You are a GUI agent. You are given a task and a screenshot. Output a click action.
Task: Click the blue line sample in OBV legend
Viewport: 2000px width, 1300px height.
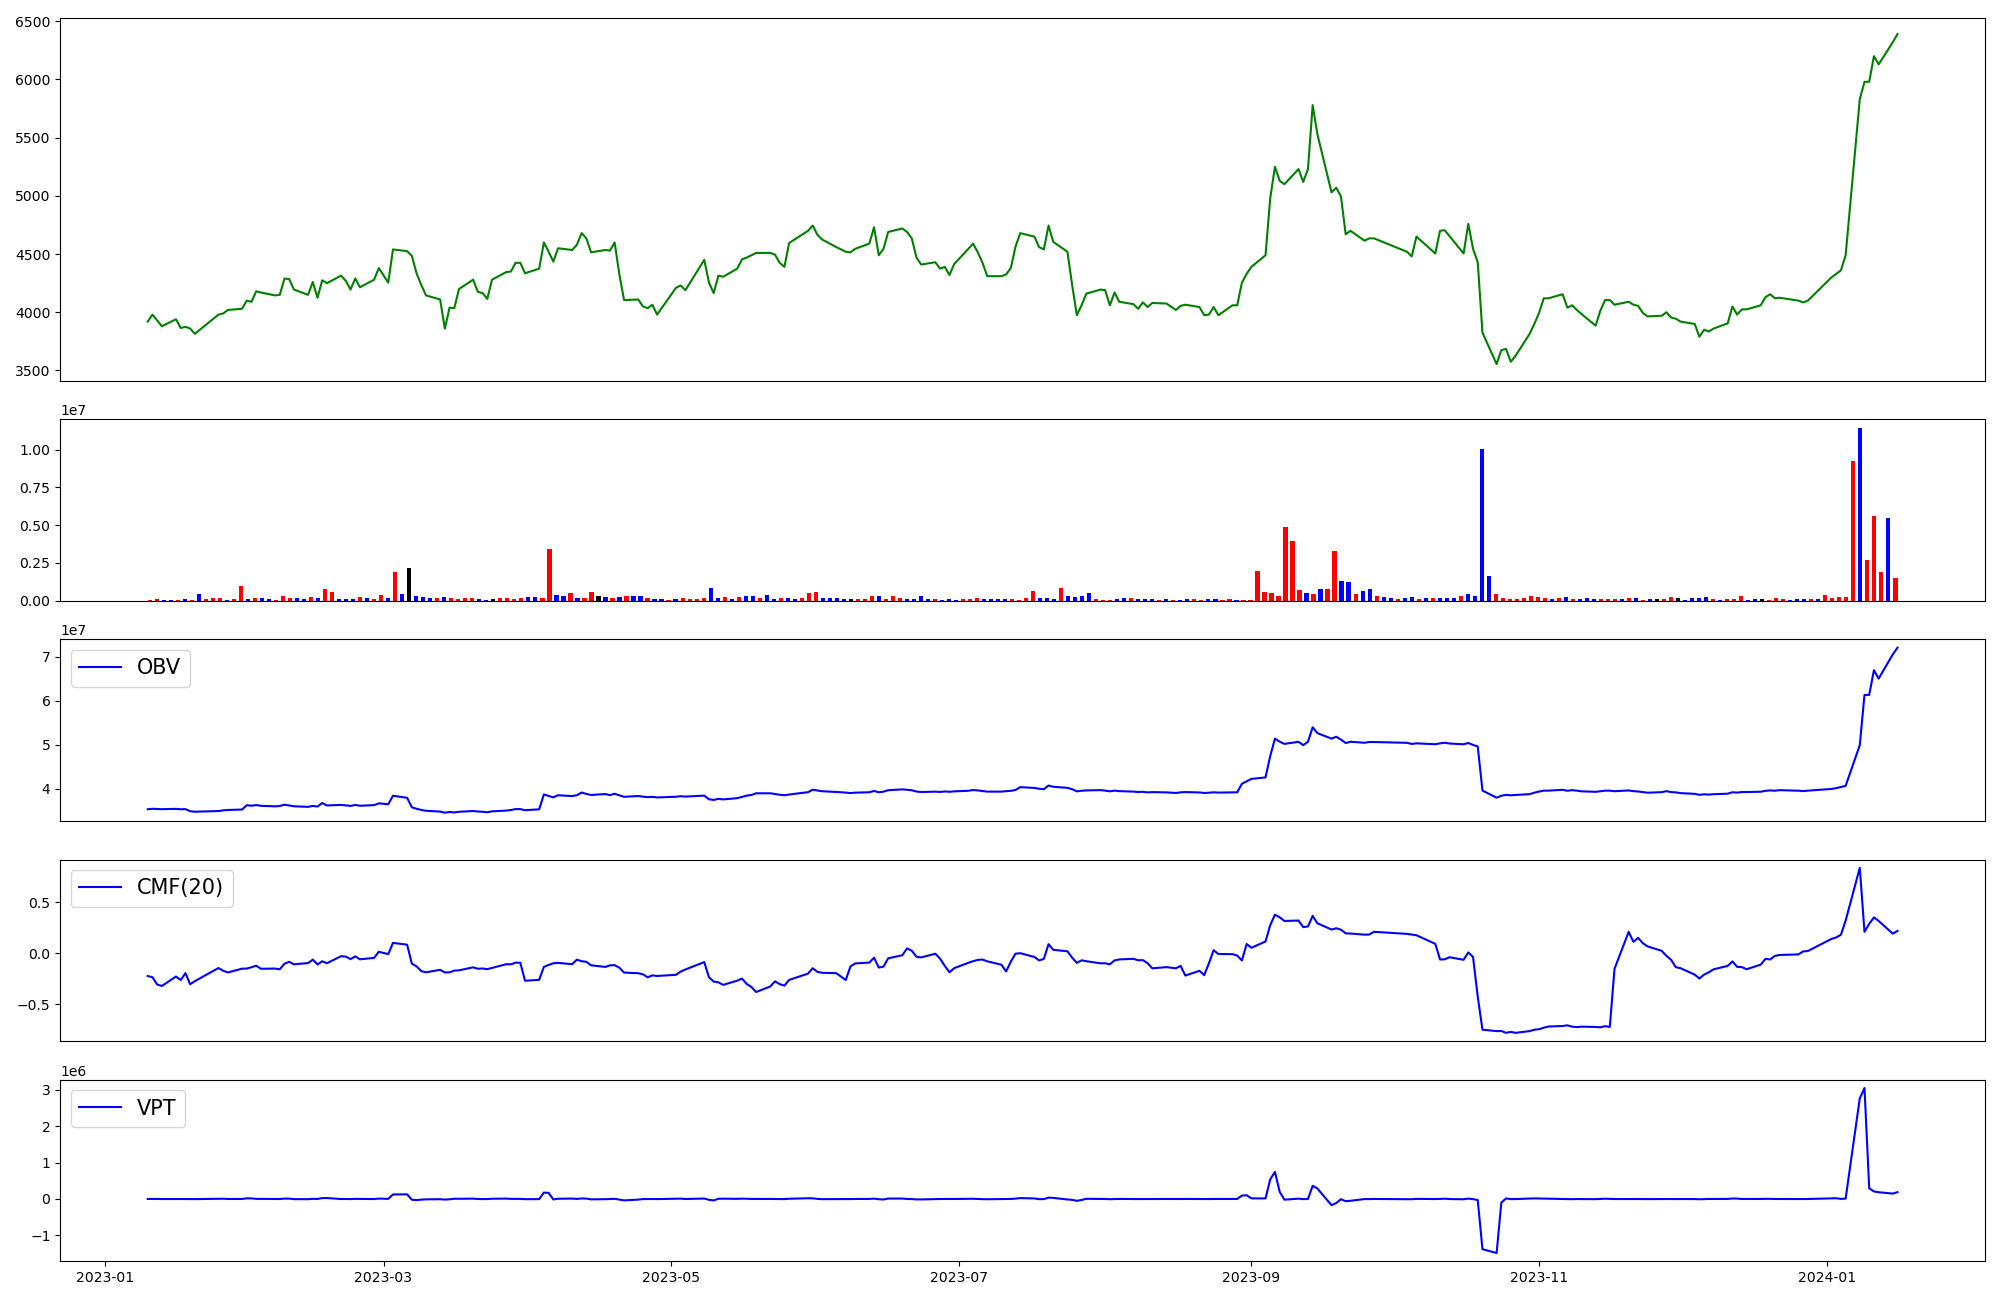pyautogui.click(x=100, y=668)
